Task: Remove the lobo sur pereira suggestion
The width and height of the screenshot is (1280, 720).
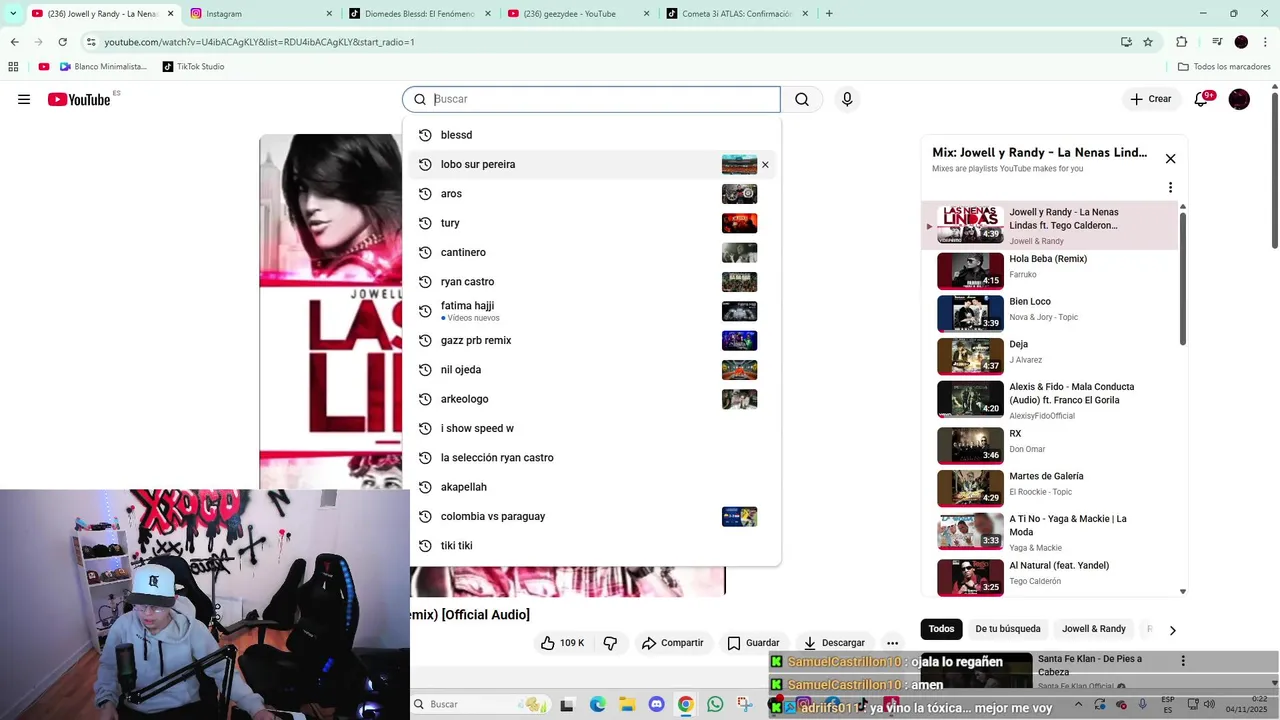Action: pyautogui.click(x=765, y=165)
